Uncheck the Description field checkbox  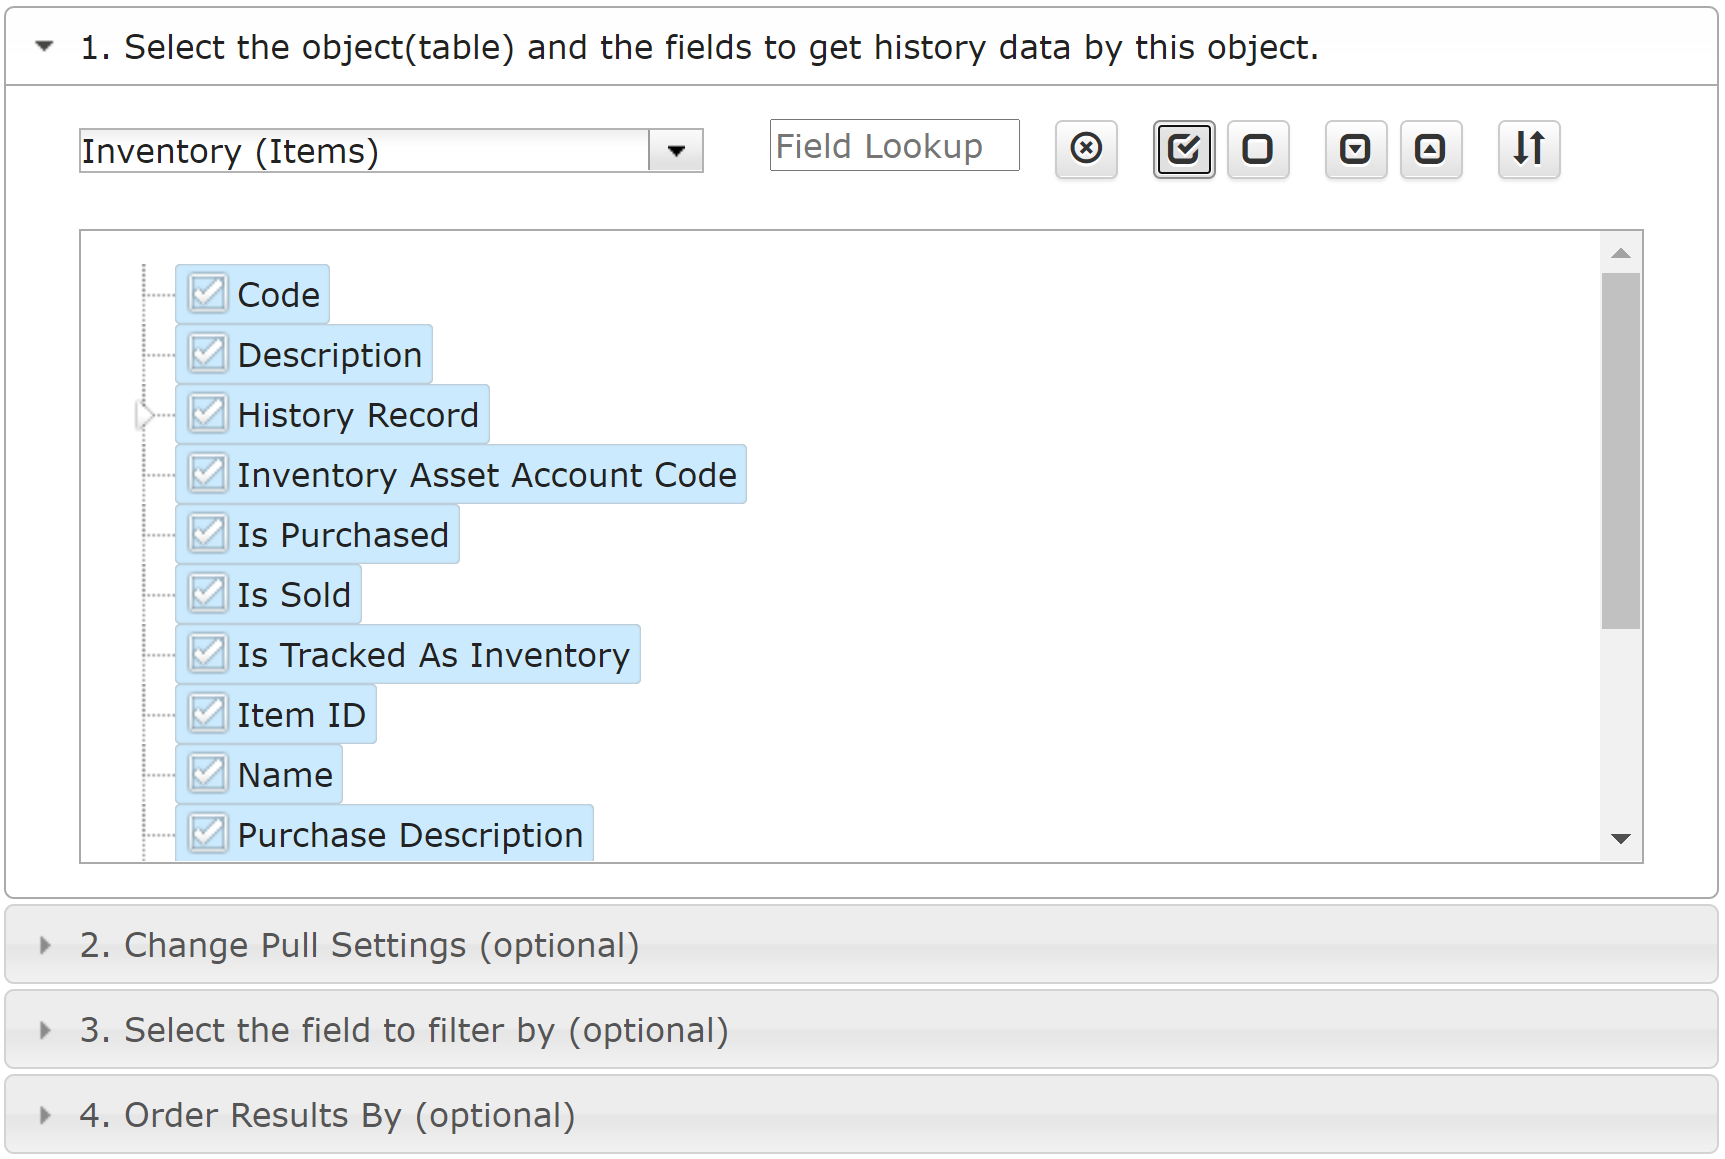pos(208,353)
